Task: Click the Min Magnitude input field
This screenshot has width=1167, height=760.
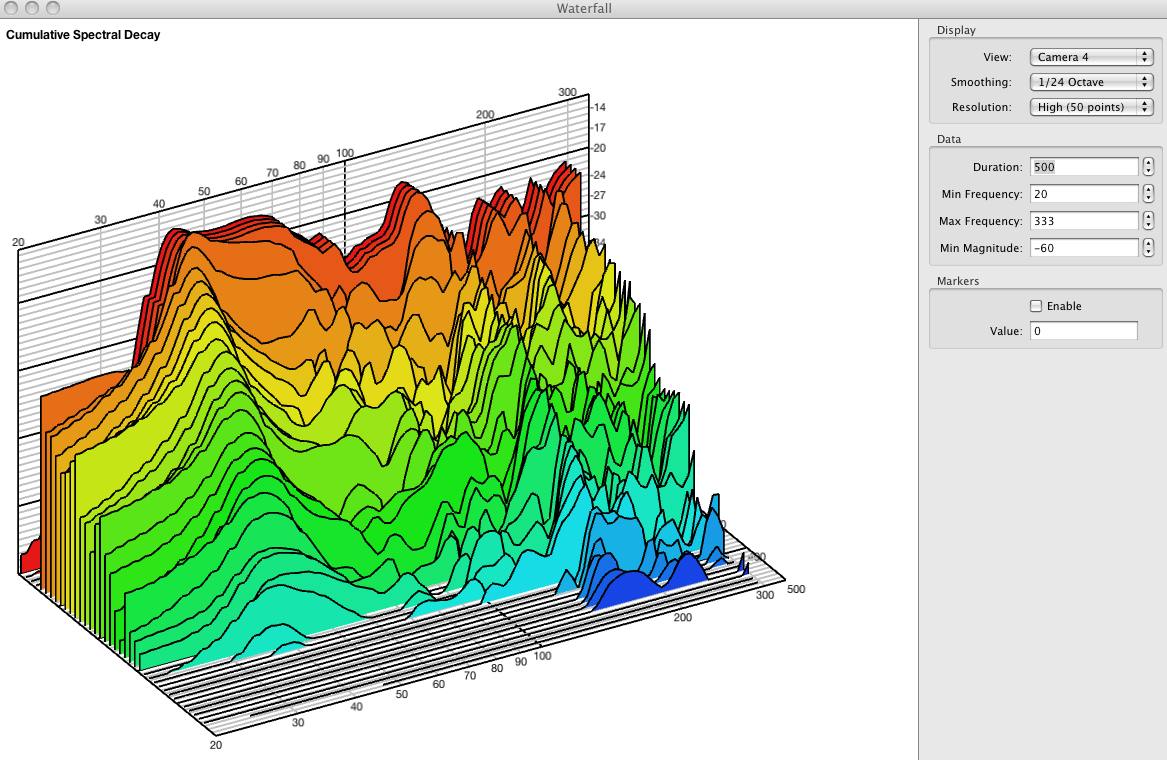Action: point(1084,248)
